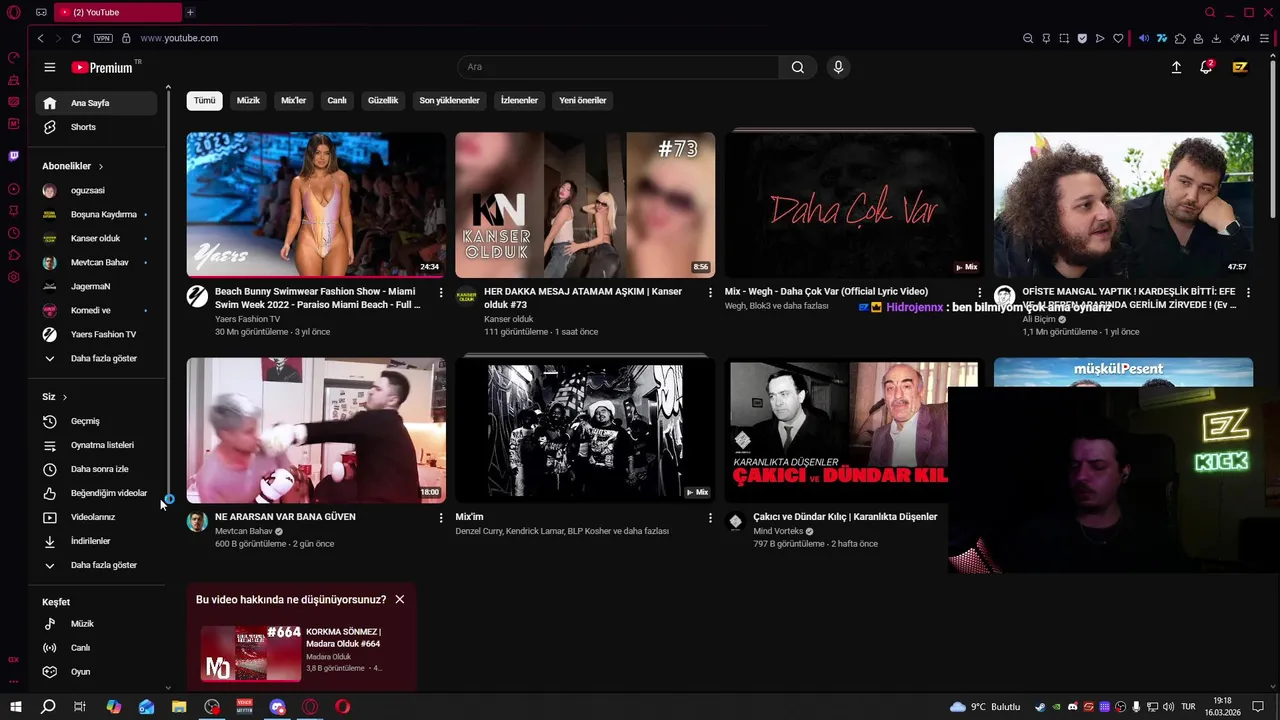This screenshot has width=1280, height=720.
Task: Select the Yeni öneriler filter chip
Action: tap(583, 100)
